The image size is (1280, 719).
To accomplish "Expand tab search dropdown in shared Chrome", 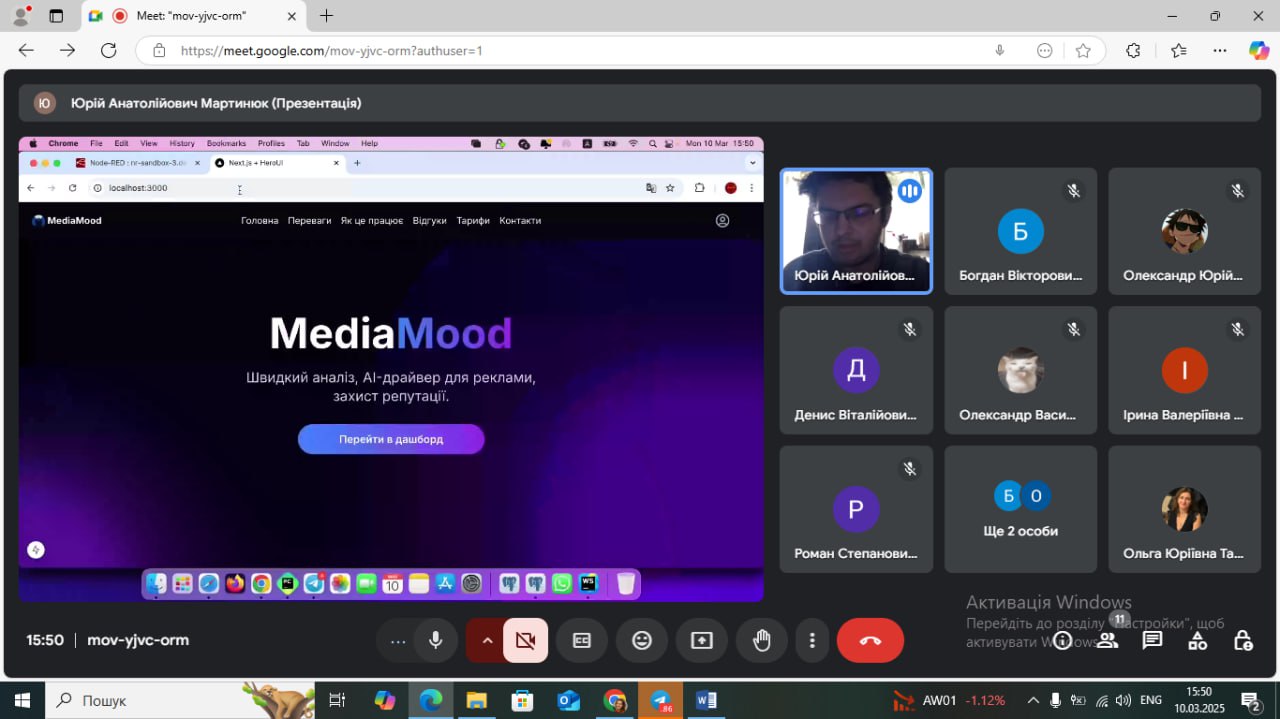I will pyautogui.click(x=752, y=163).
